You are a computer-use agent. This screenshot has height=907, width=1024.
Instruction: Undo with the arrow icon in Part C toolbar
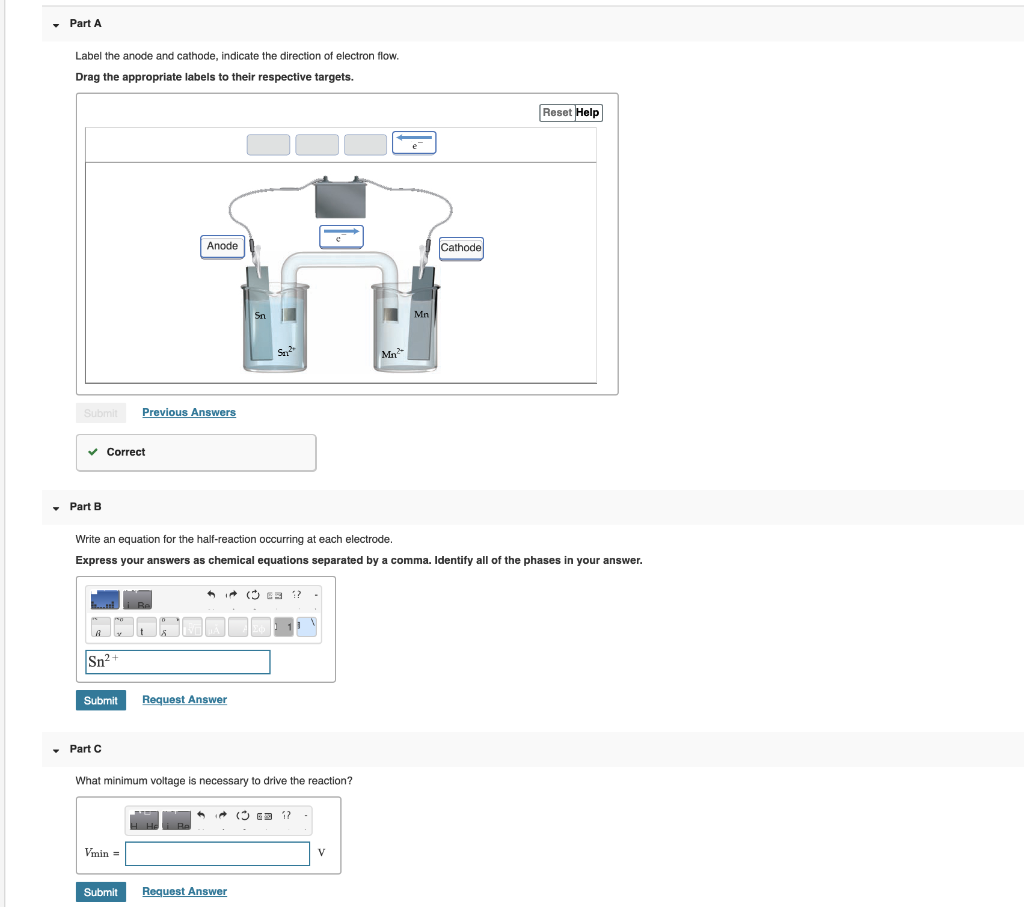point(202,815)
